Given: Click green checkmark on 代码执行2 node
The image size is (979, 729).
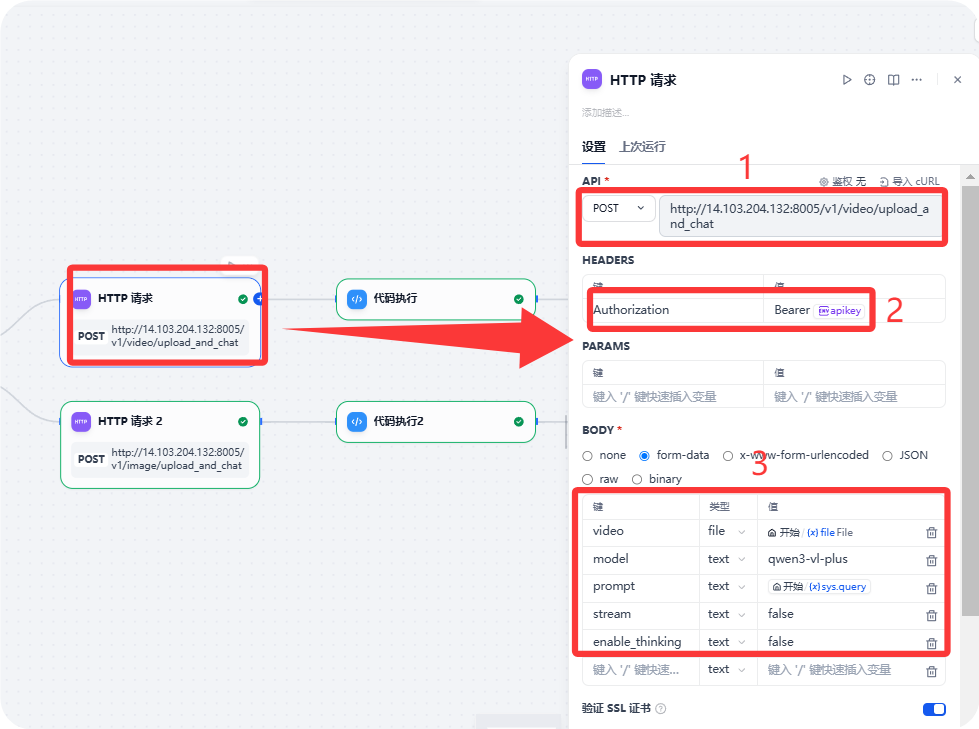Looking at the screenshot, I should coord(519,422).
